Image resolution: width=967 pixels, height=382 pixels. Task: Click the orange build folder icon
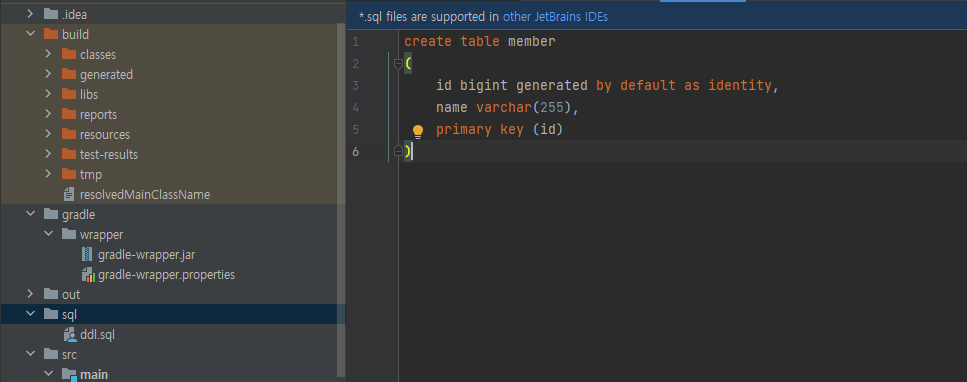pyautogui.click(x=51, y=34)
